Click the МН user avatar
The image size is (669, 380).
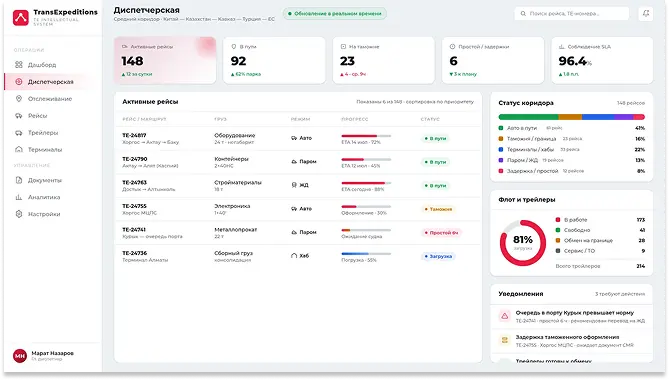click(20, 356)
